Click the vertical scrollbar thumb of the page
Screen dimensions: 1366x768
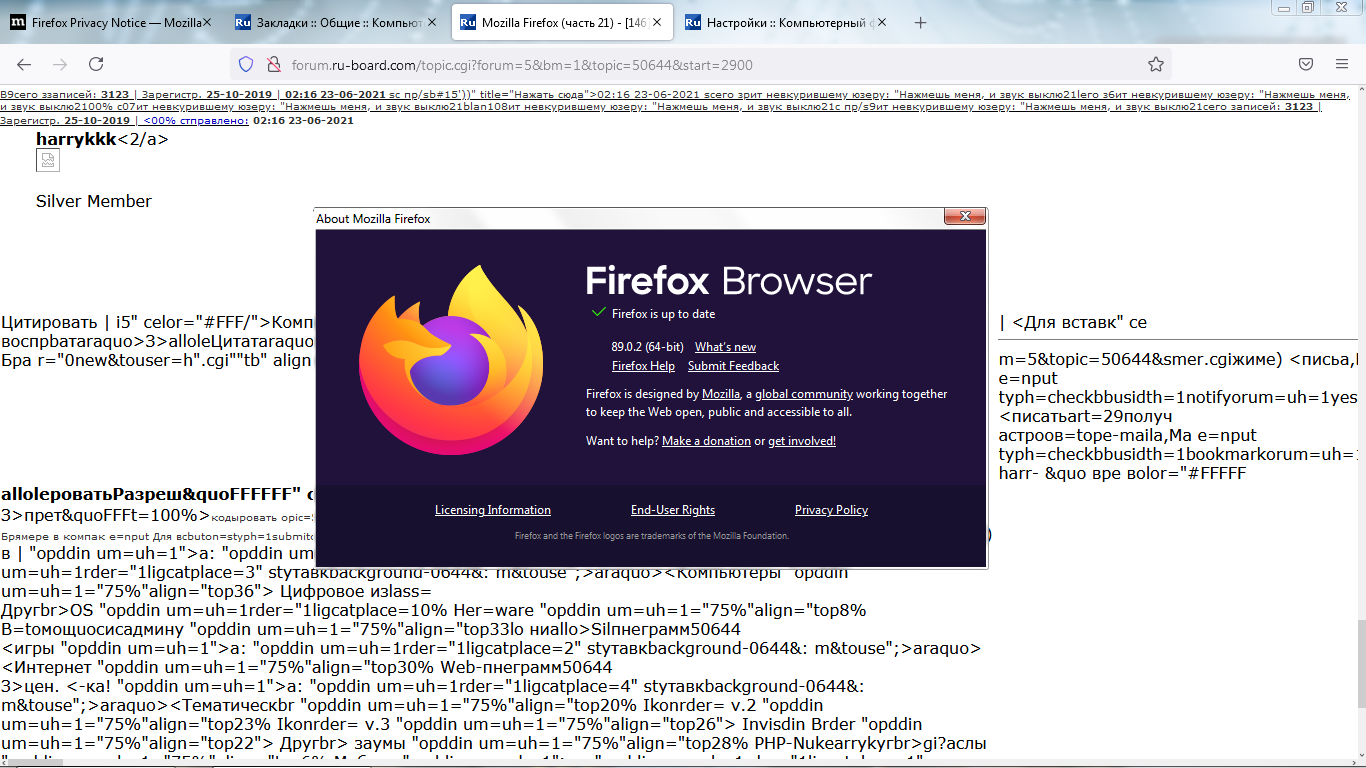click(1361, 663)
